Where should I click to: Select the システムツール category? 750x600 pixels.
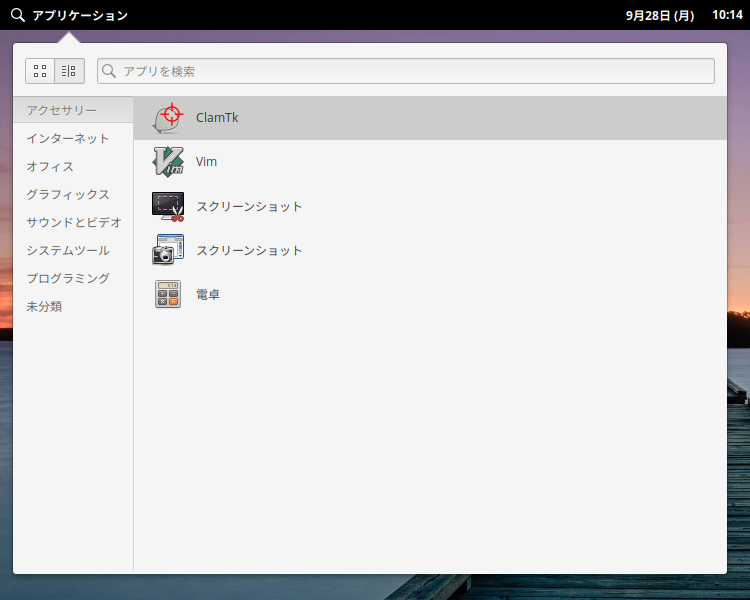point(73,250)
